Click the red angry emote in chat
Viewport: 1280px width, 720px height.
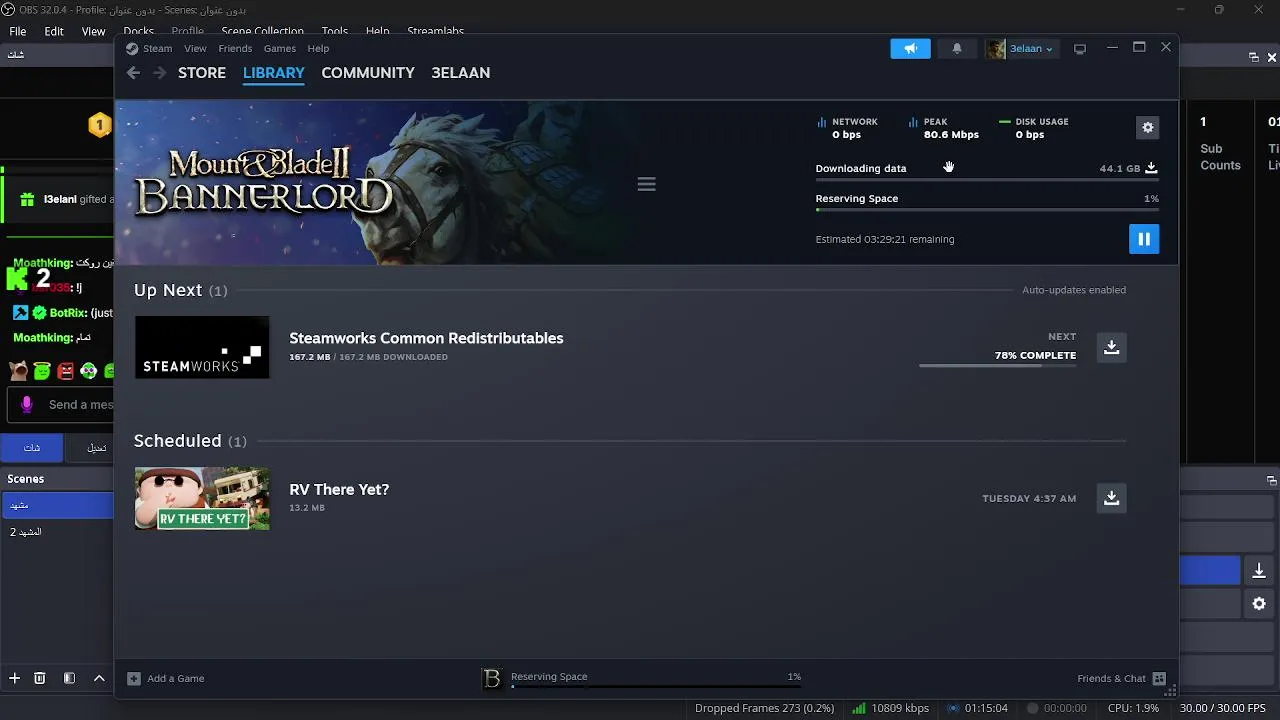pos(66,371)
